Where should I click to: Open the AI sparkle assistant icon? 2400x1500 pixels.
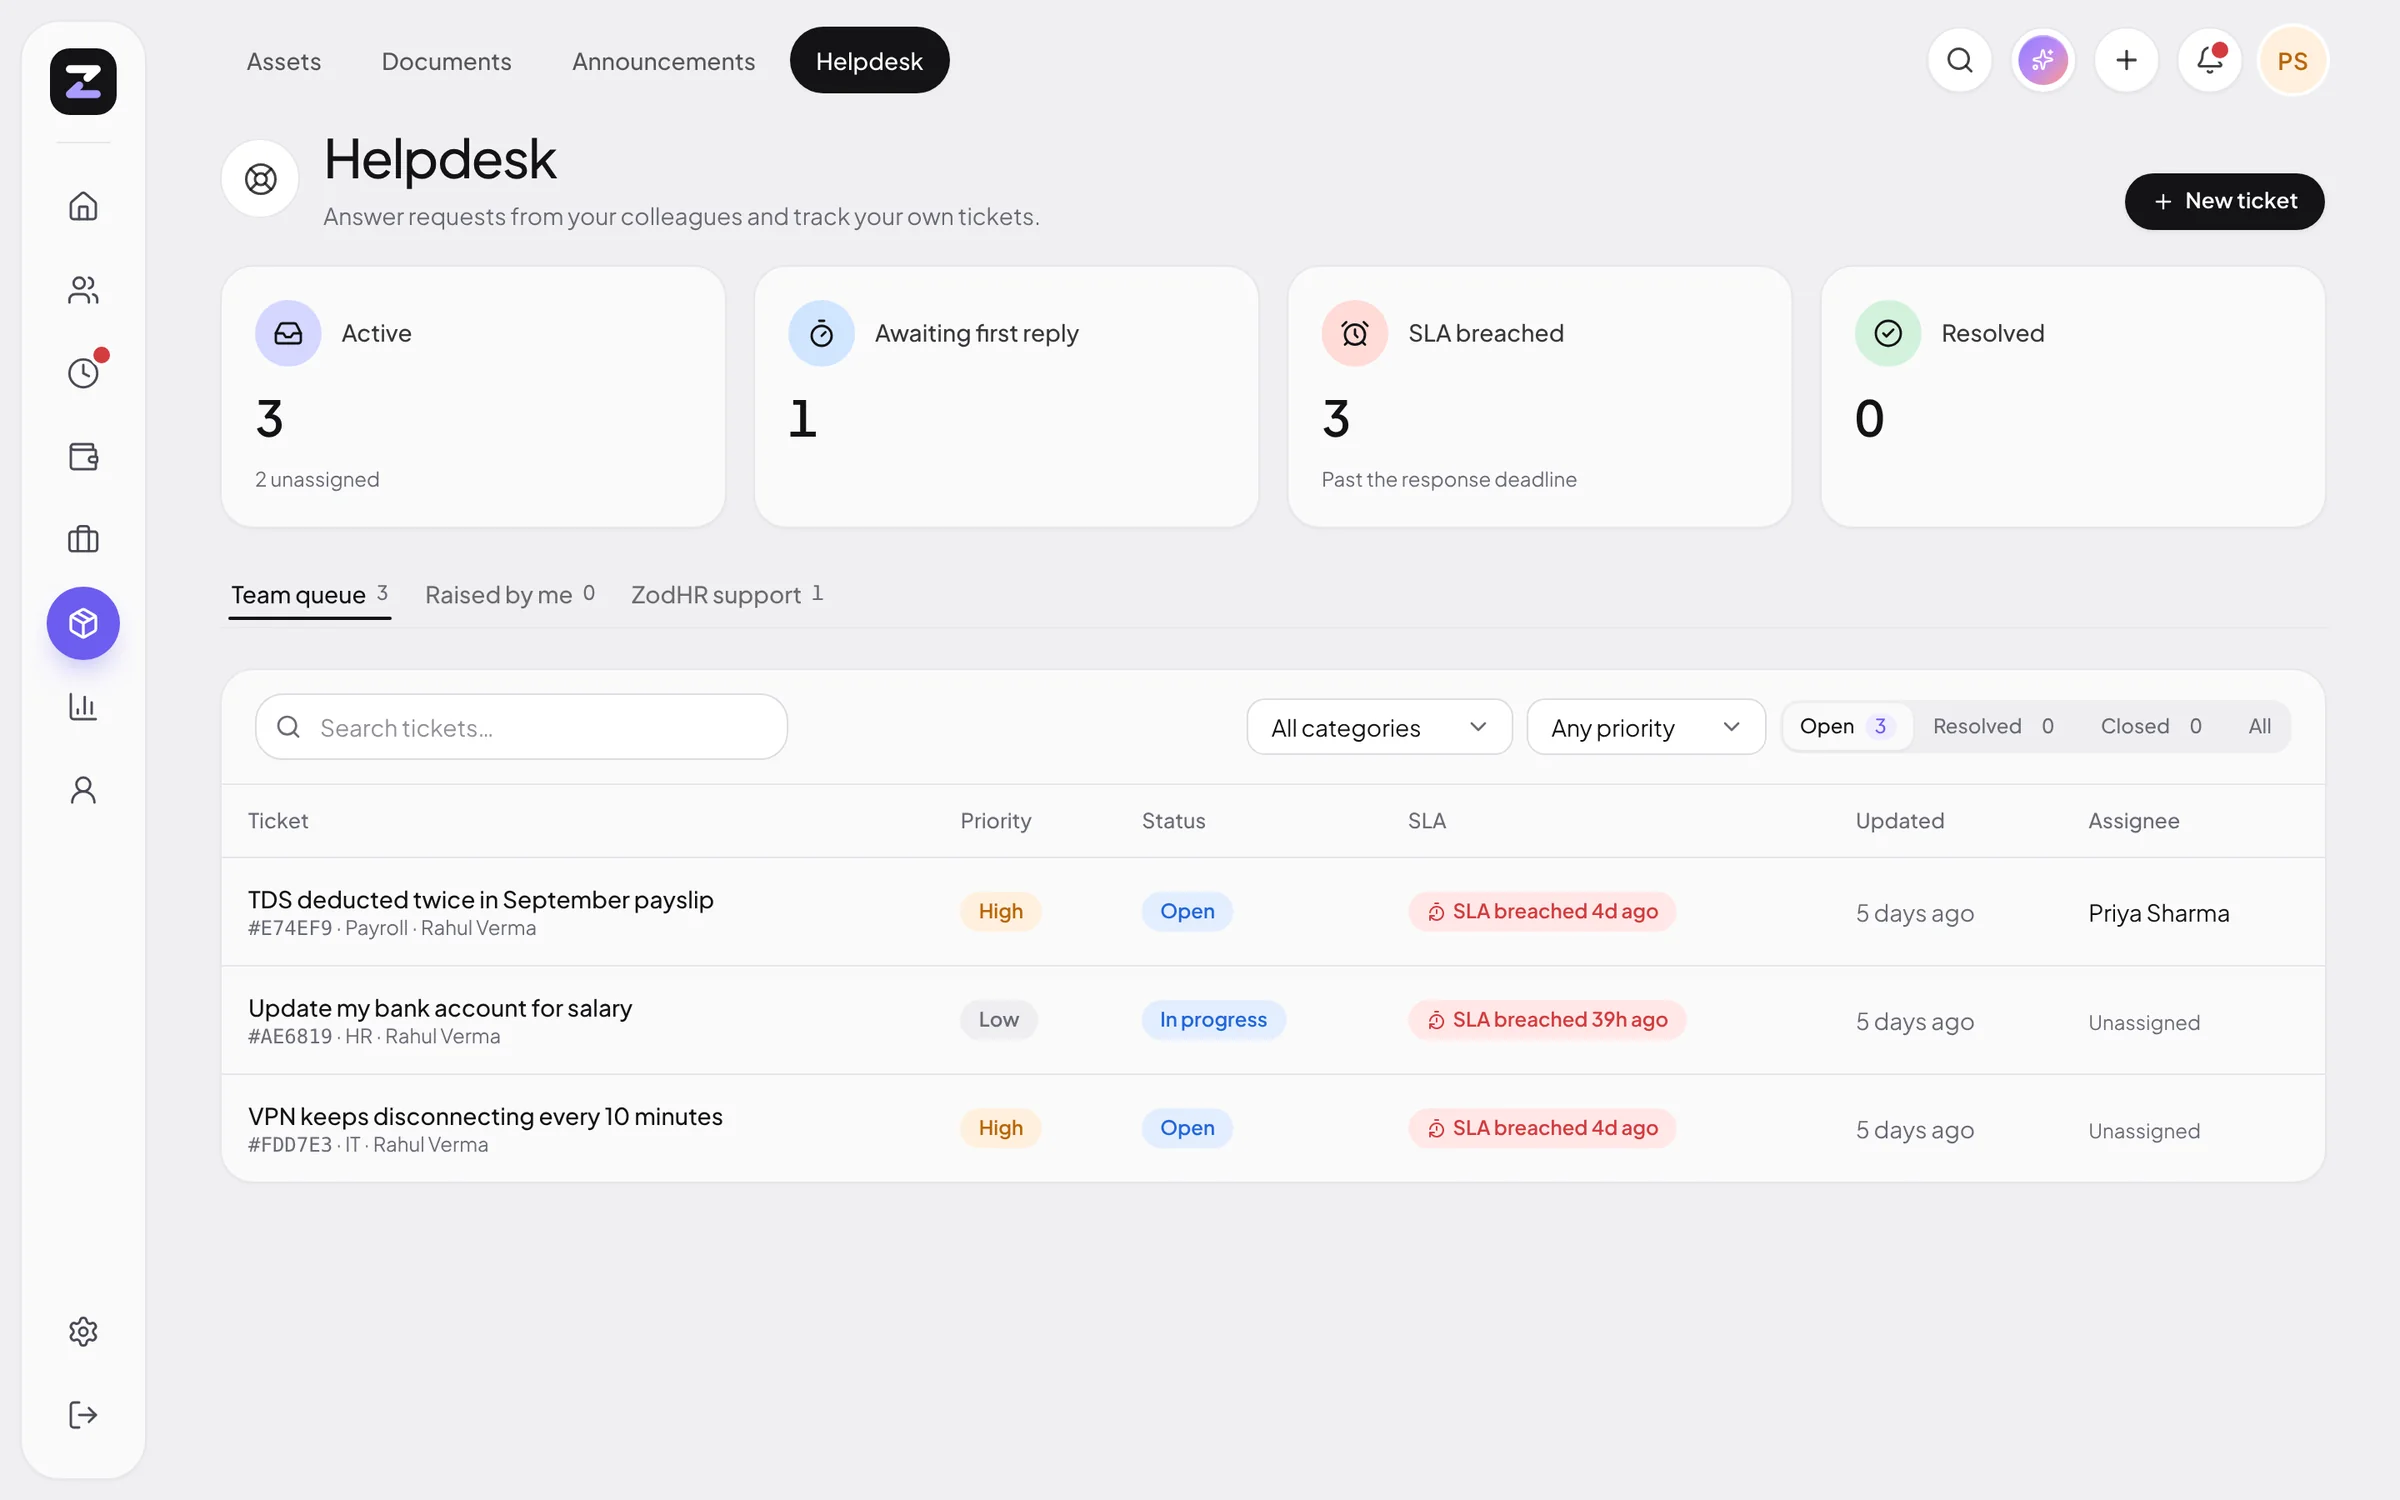[x=2043, y=61]
